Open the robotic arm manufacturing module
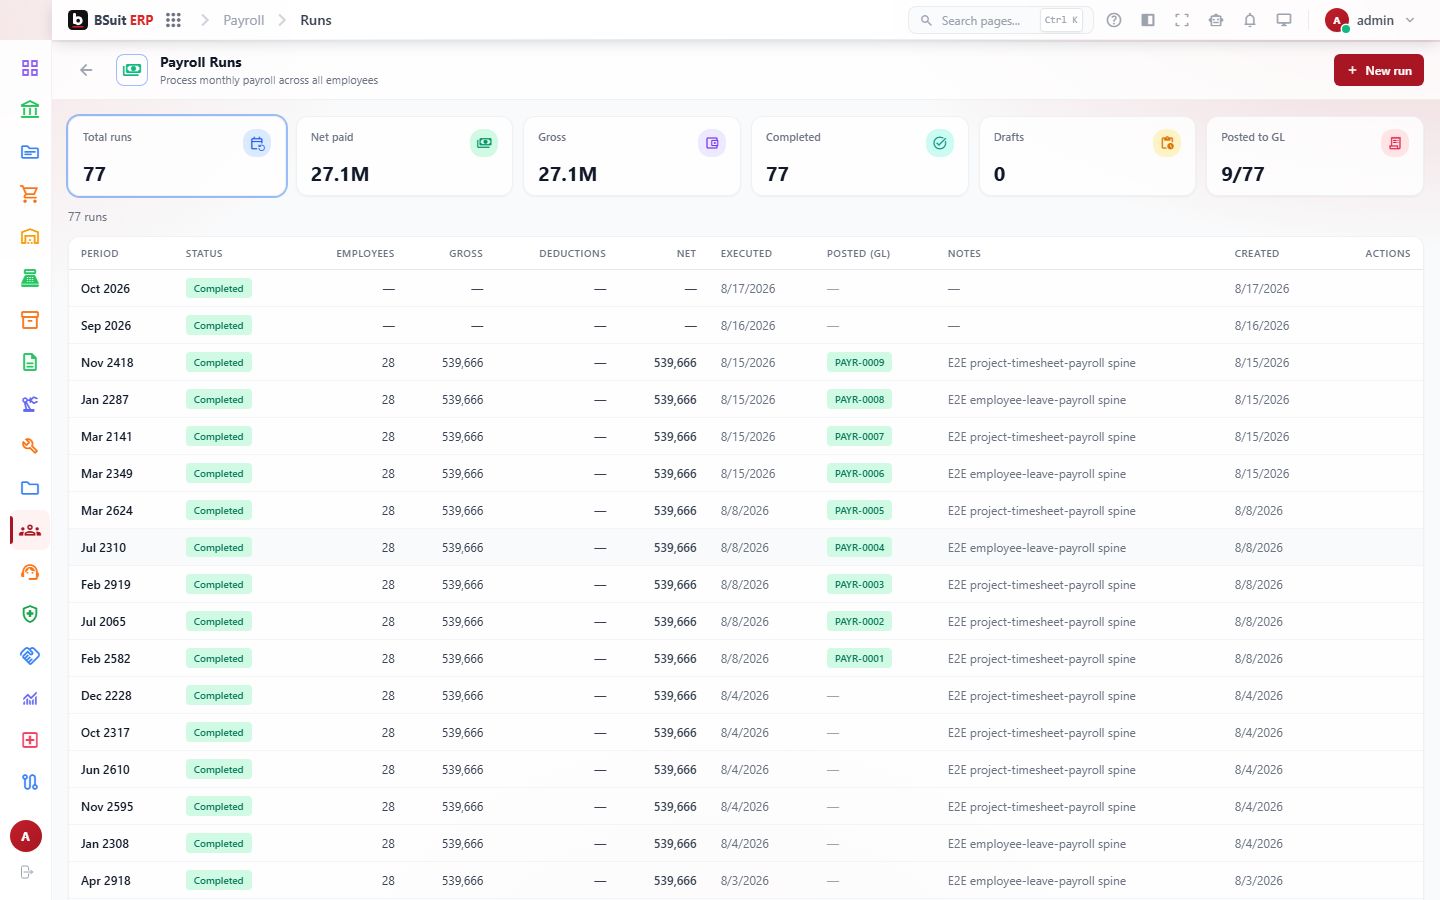 30,404
